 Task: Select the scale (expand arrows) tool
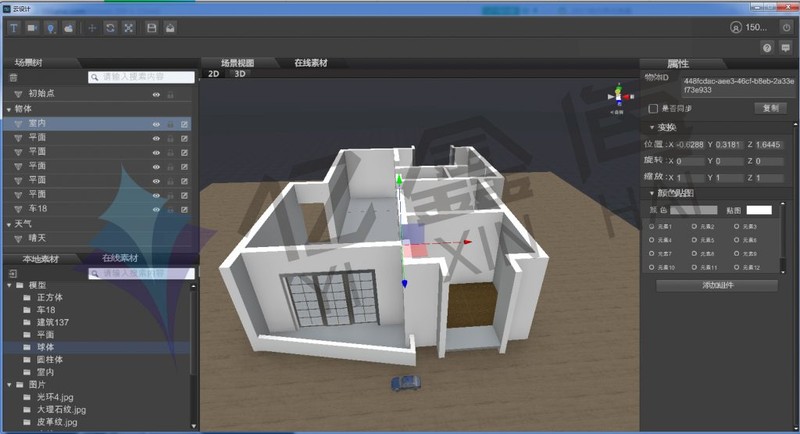[x=129, y=28]
